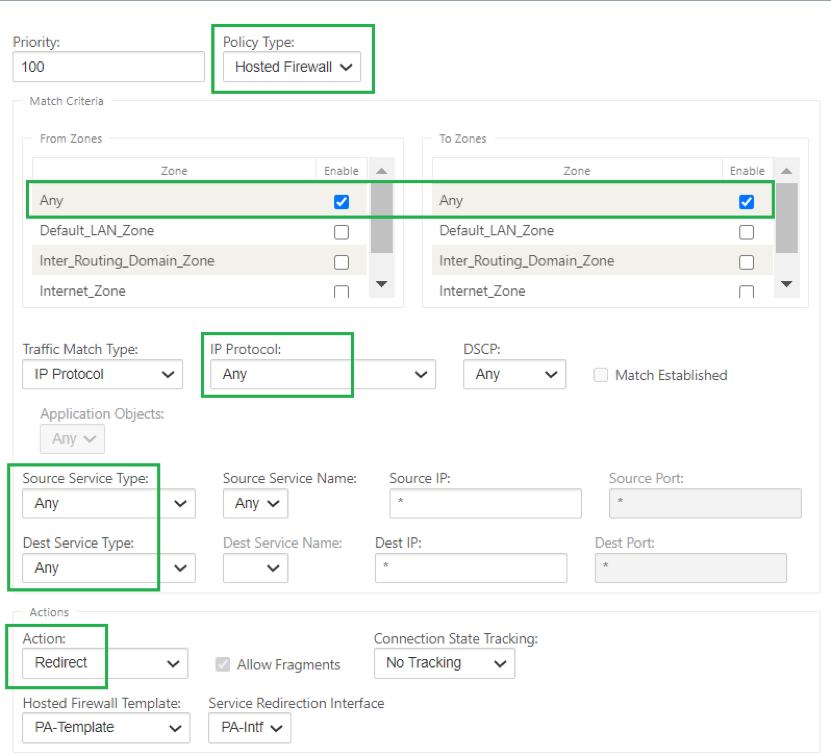831x756 pixels.
Task: Open the IP Protocol dropdown
Action: click(x=323, y=374)
